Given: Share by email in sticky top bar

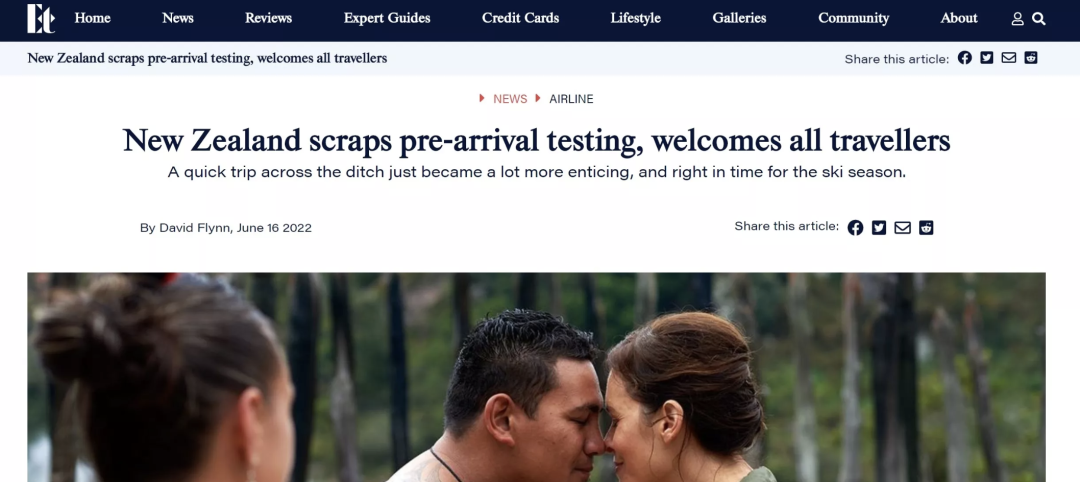Looking at the screenshot, I should point(1008,58).
